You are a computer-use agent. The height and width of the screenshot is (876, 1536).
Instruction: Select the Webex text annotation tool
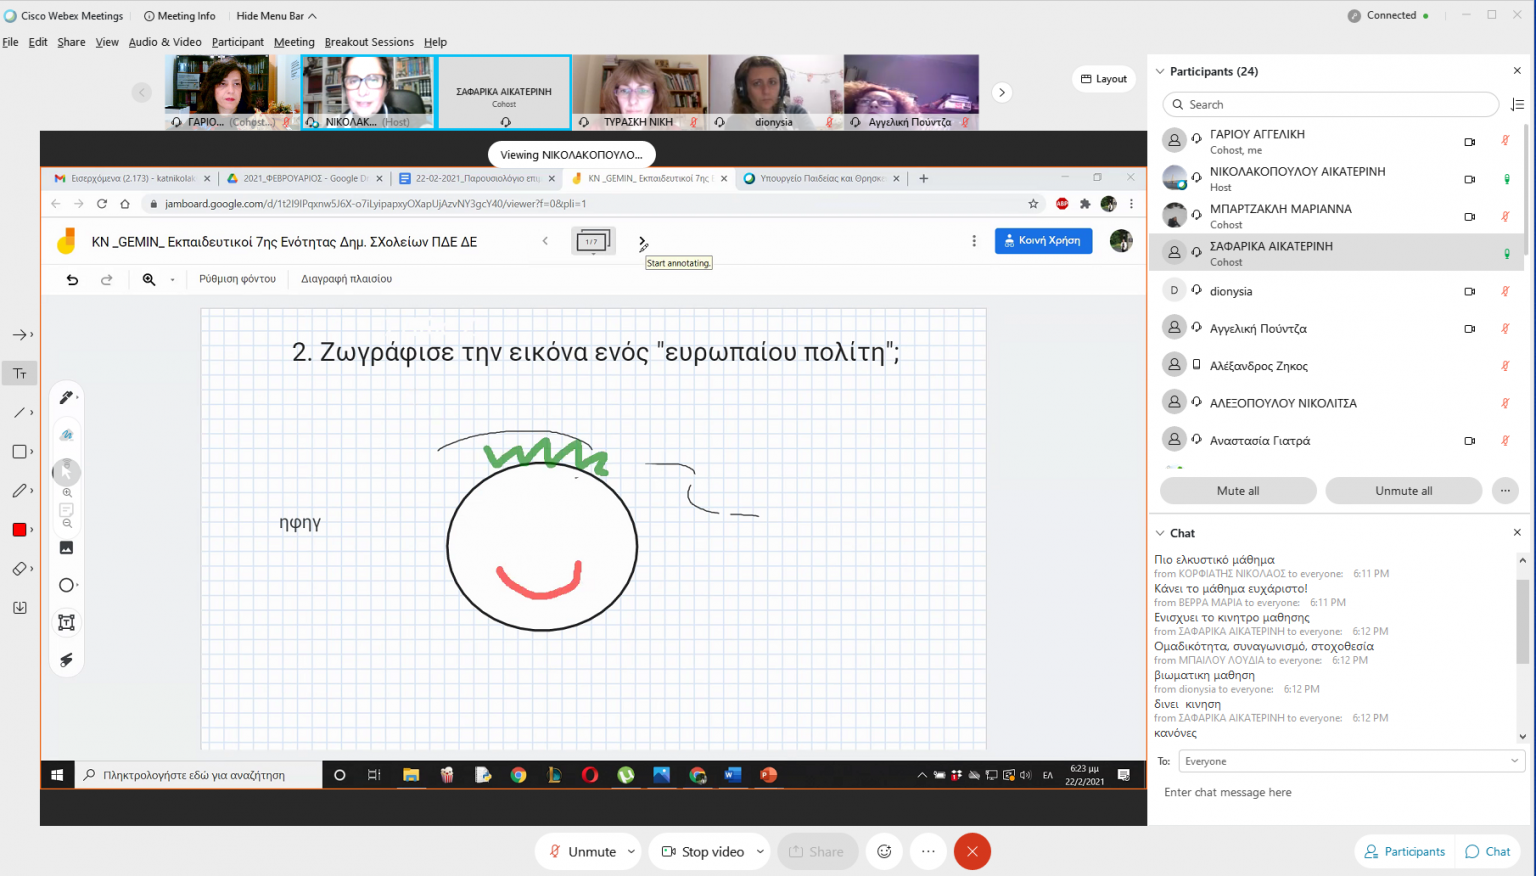point(19,373)
